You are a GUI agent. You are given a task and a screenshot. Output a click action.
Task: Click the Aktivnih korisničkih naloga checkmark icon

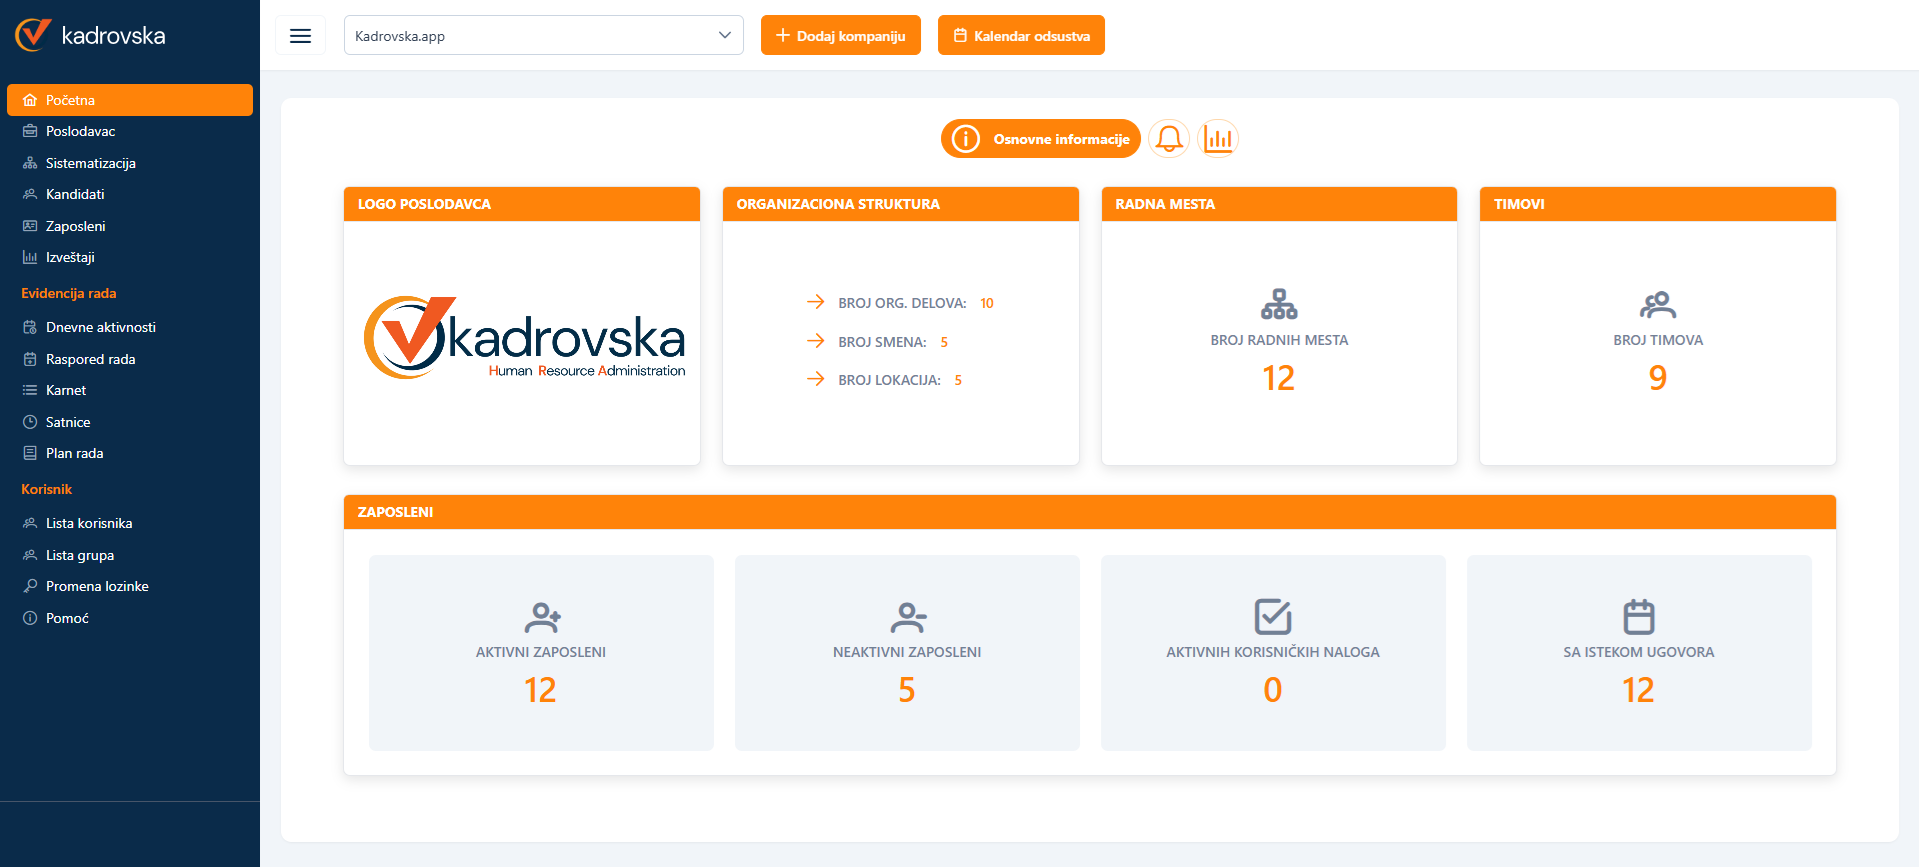click(1273, 617)
